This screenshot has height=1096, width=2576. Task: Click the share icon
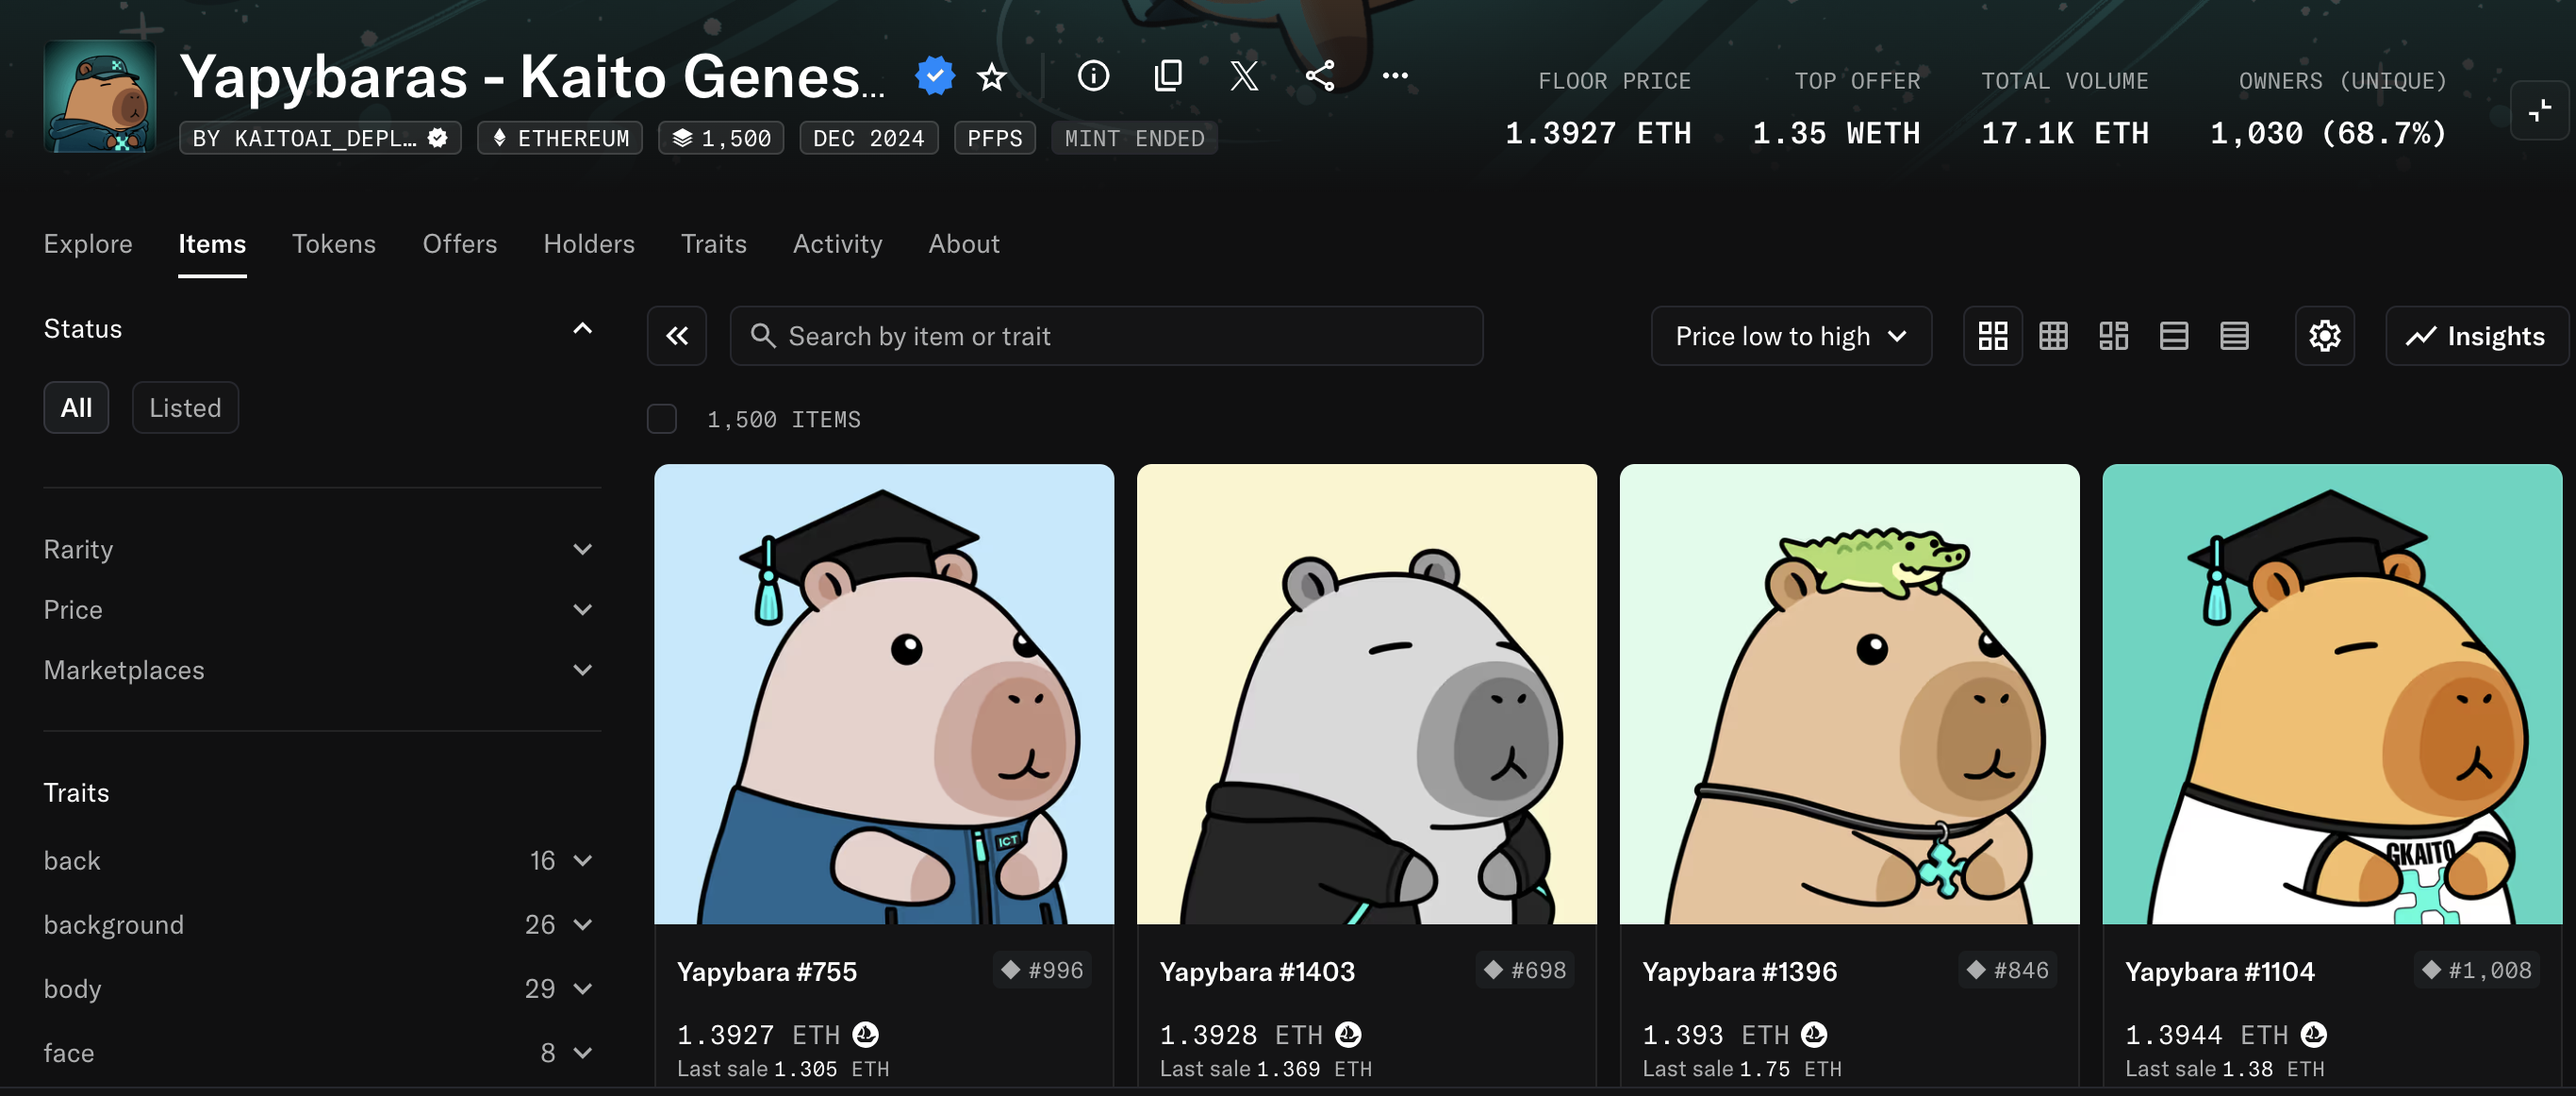[x=1319, y=76]
